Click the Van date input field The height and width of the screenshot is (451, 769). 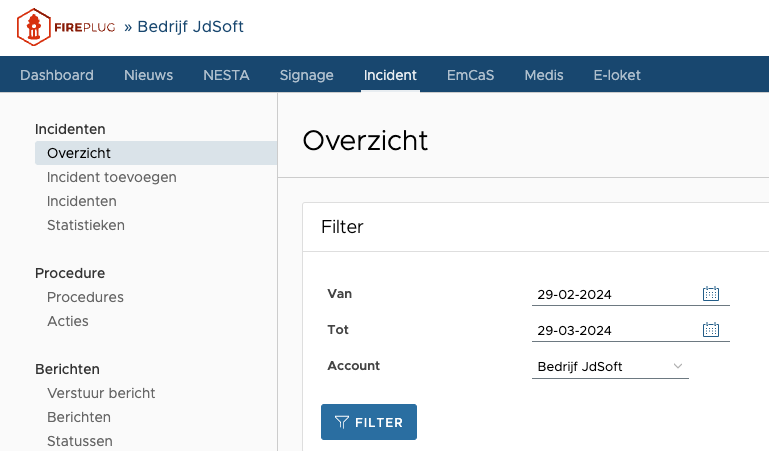click(x=615, y=294)
